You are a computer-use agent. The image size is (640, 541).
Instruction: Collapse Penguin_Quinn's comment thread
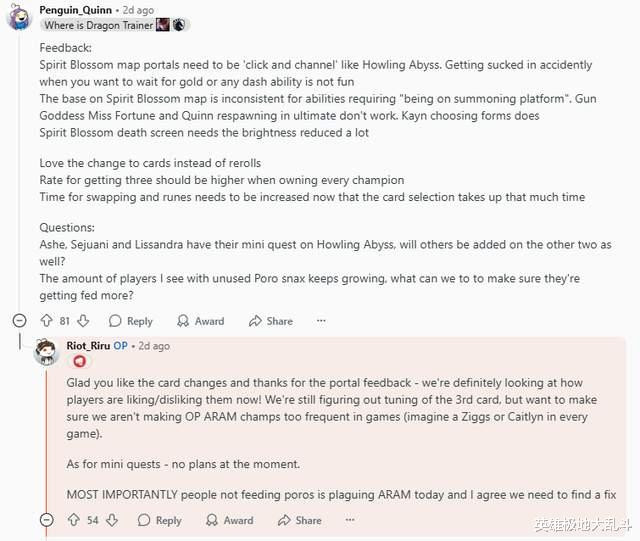pyautogui.click(x=20, y=321)
